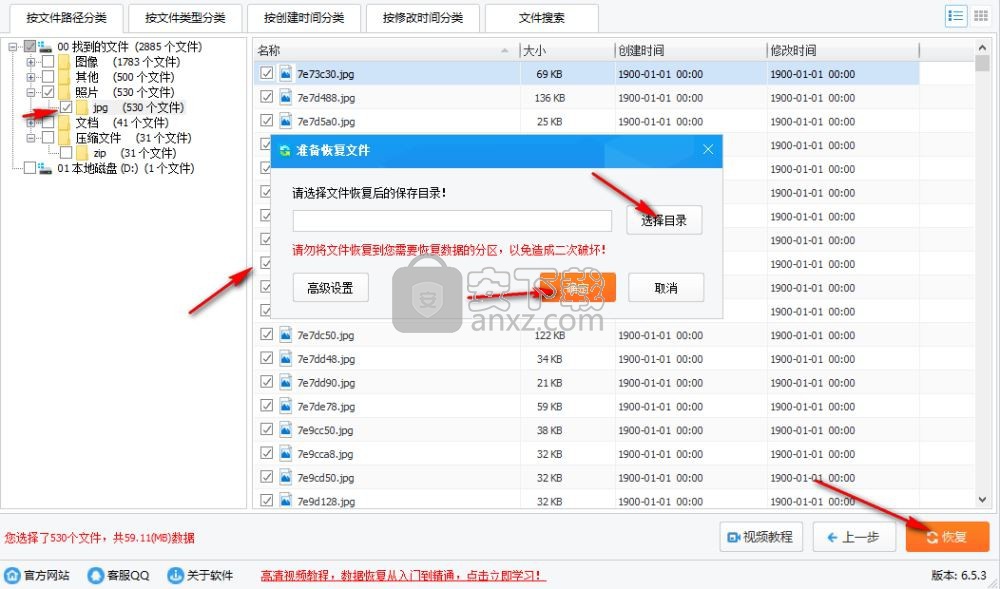Switch to thumbnail grid view icon
Screen dimensions: 1000x589
click(x=980, y=17)
